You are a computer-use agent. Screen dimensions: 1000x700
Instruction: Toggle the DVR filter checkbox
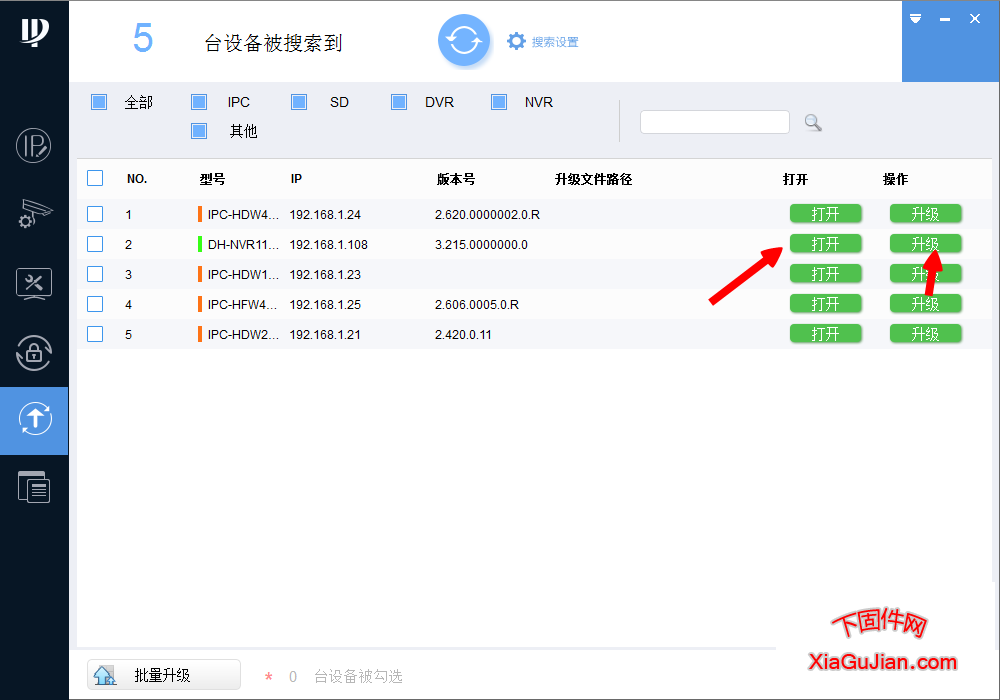pyautogui.click(x=399, y=102)
